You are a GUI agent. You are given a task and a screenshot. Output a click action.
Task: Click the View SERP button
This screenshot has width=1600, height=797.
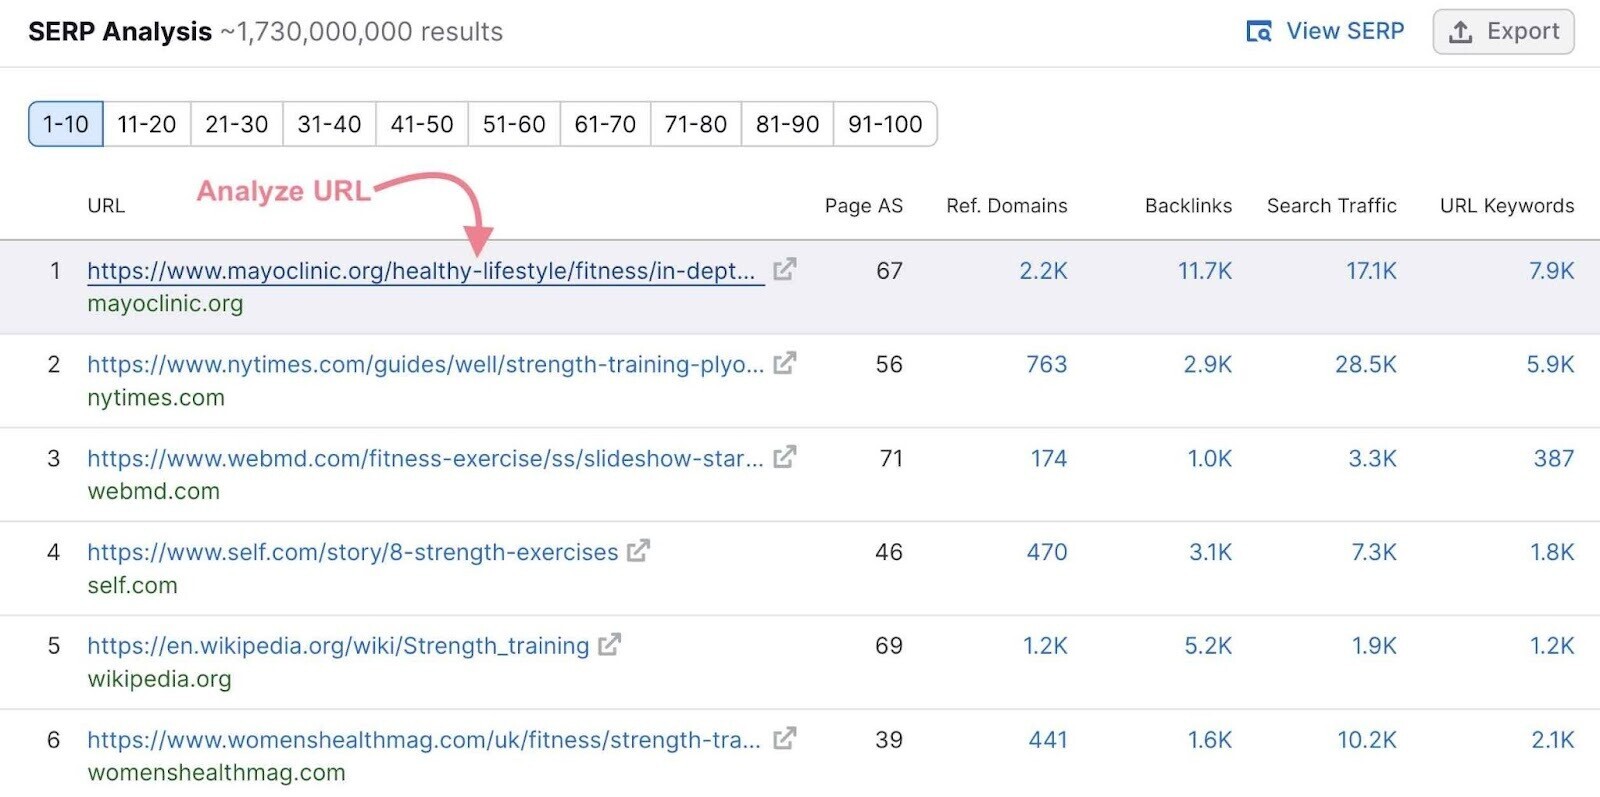1323,31
